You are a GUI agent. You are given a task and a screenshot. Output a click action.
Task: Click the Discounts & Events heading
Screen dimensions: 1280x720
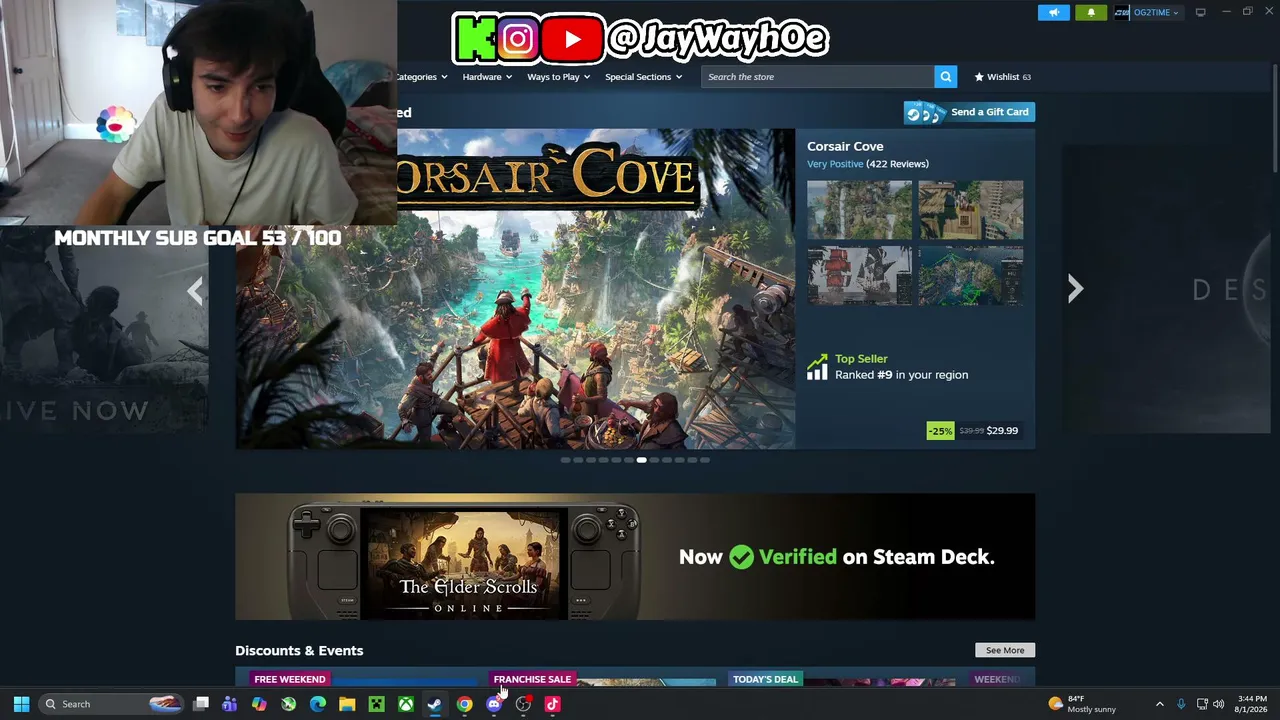[299, 651]
